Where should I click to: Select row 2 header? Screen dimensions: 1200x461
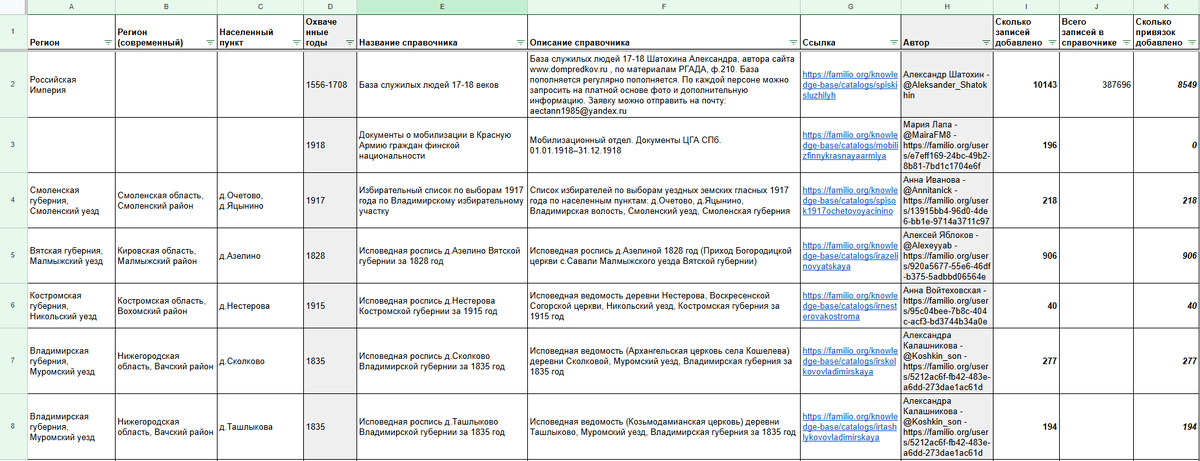point(12,84)
